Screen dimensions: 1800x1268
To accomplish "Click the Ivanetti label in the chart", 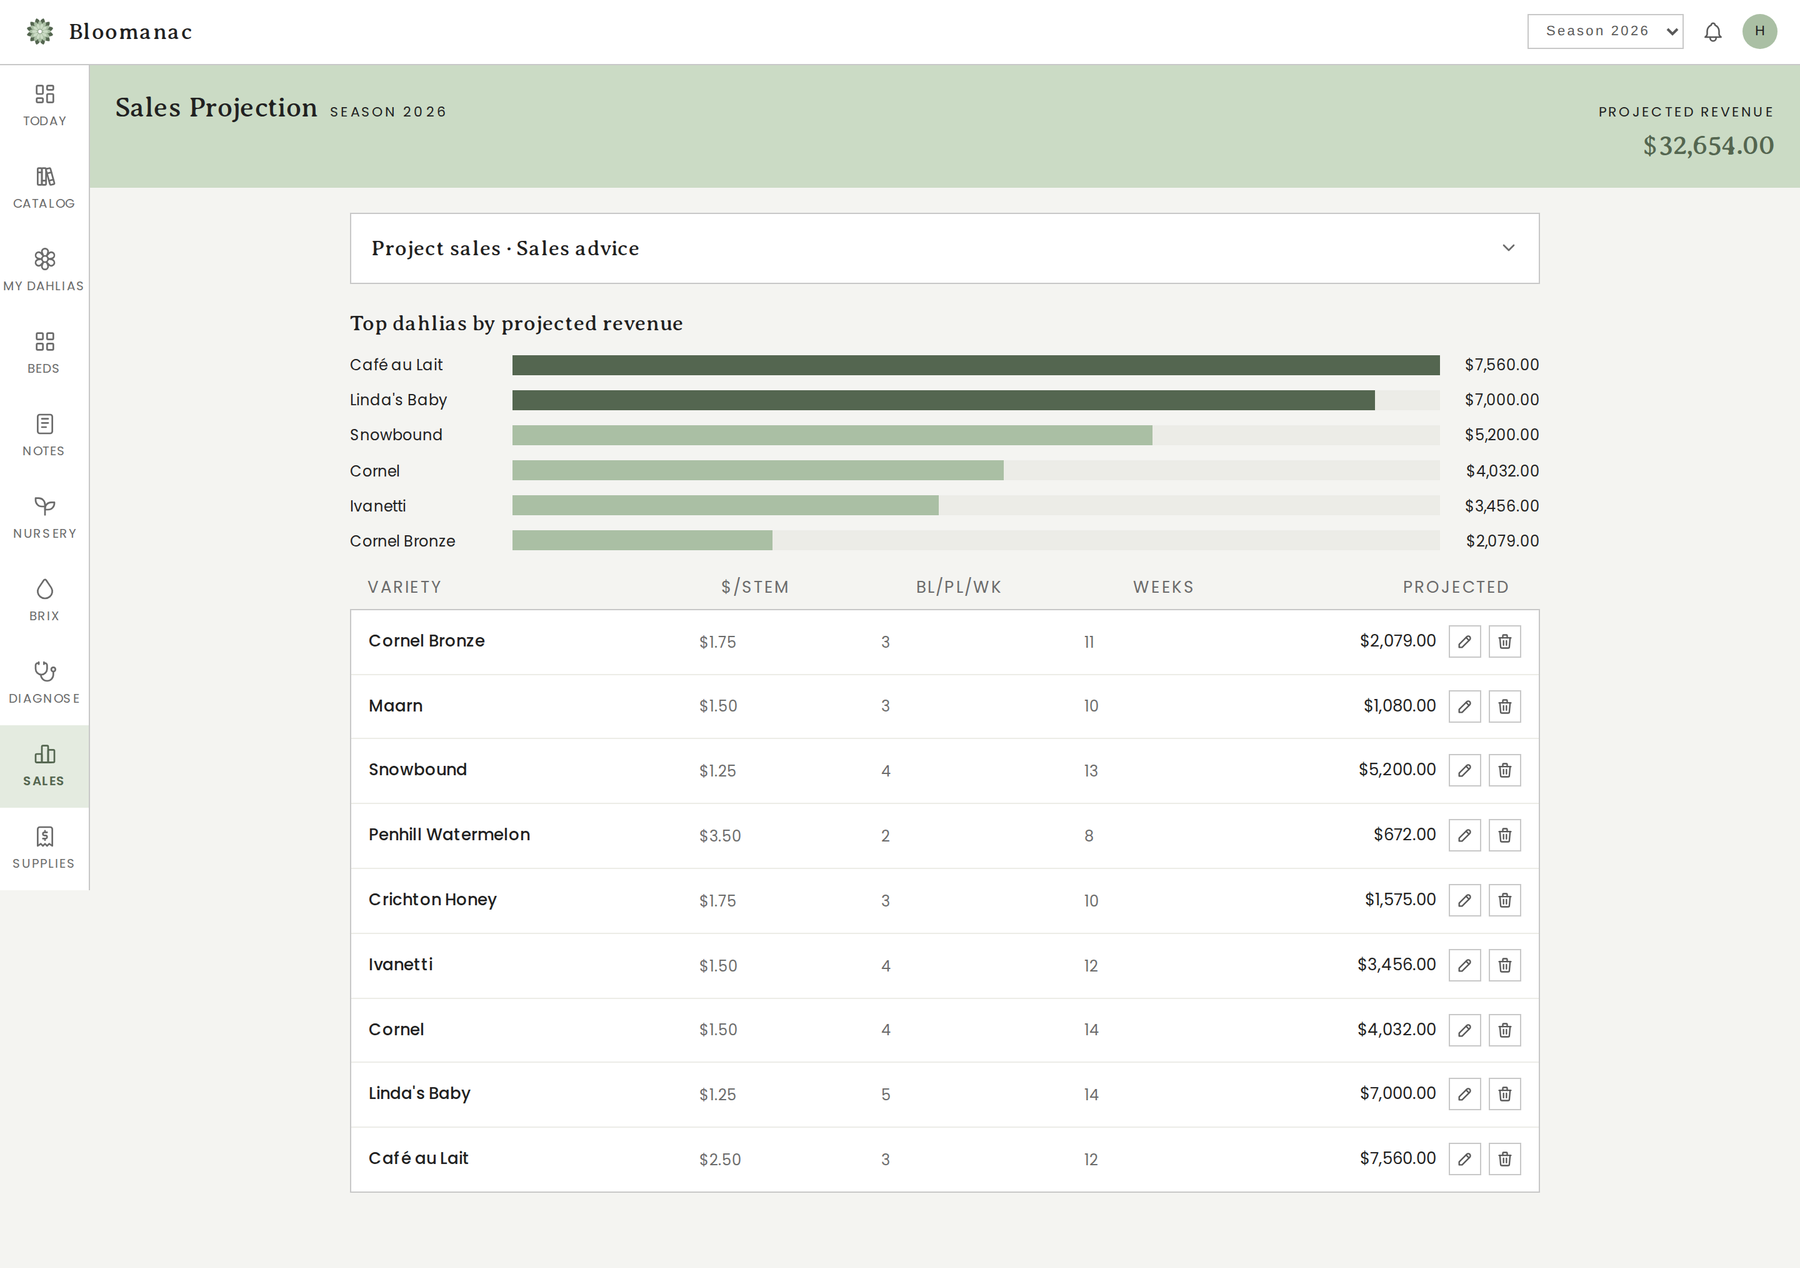I will 378,506.
